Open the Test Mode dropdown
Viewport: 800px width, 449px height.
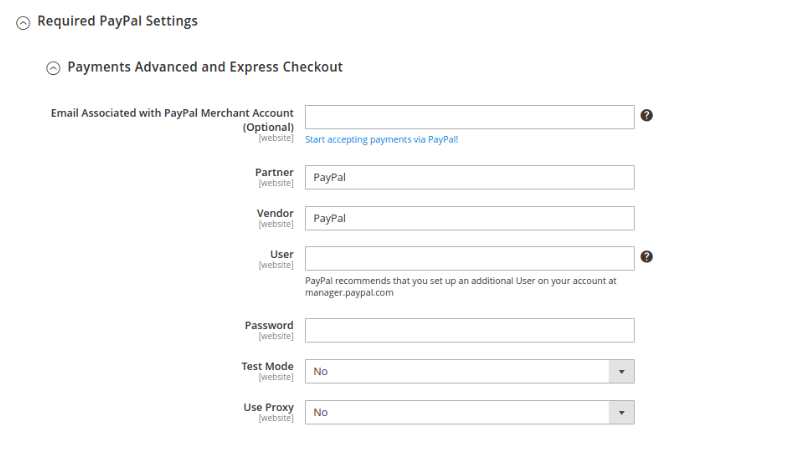(x=469, y=371)
